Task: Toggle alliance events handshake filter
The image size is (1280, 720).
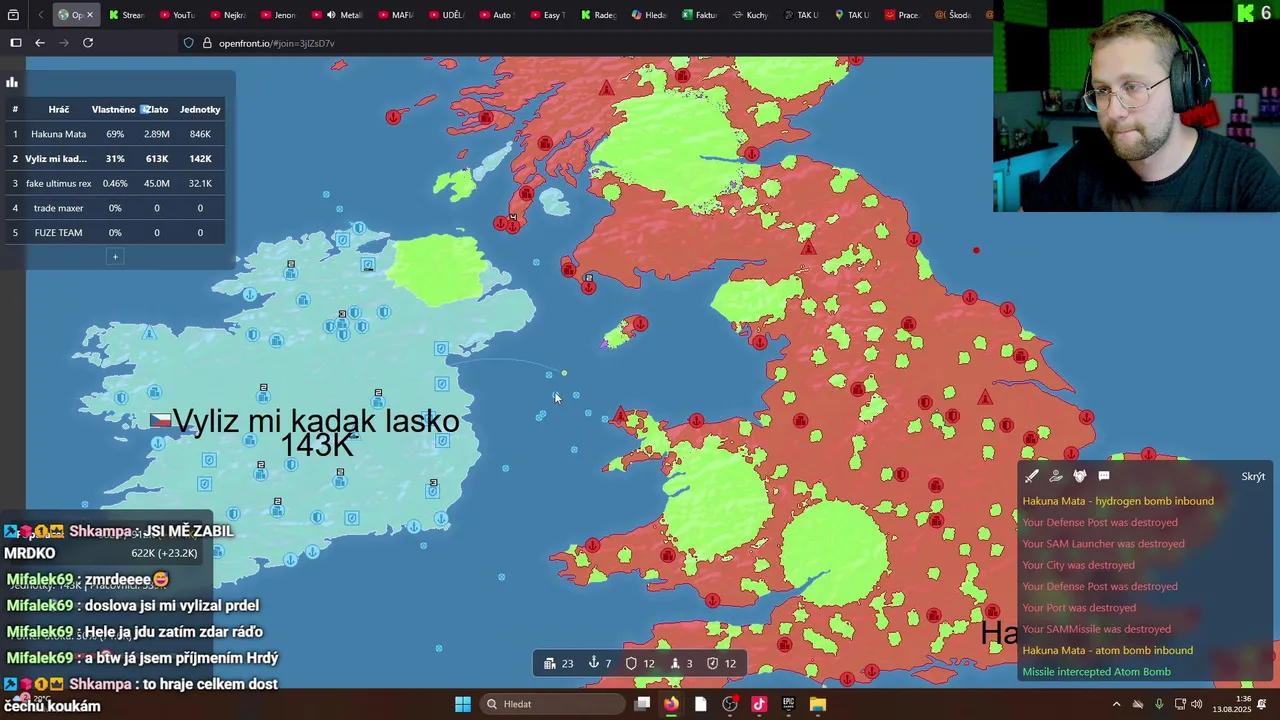Action: pos(1079,476)
